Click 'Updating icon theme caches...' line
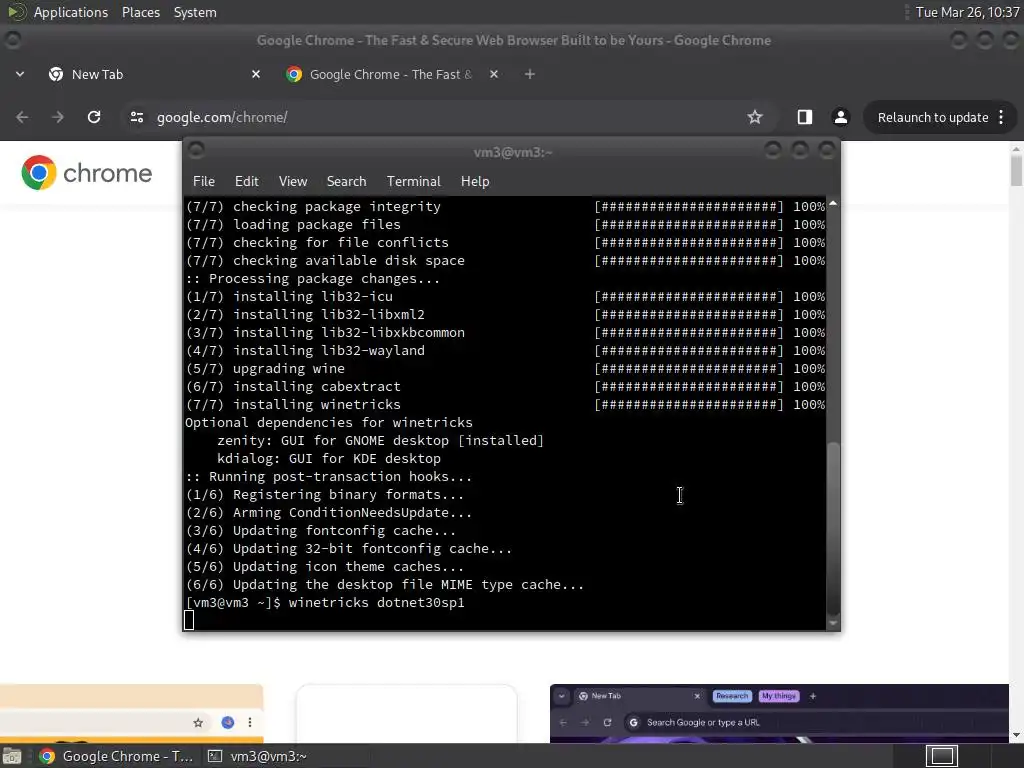 pos(348,566)
